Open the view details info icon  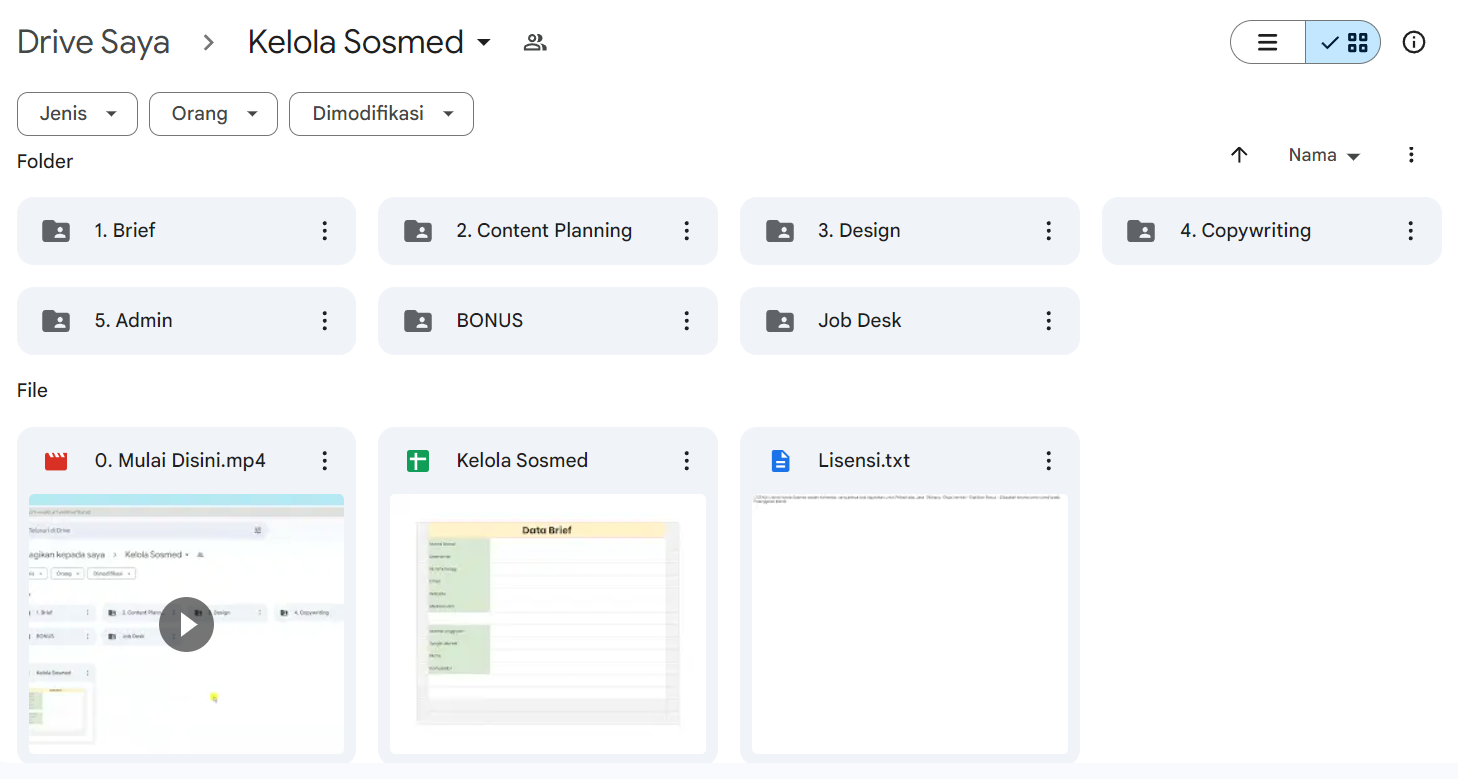pos(1413,42)
